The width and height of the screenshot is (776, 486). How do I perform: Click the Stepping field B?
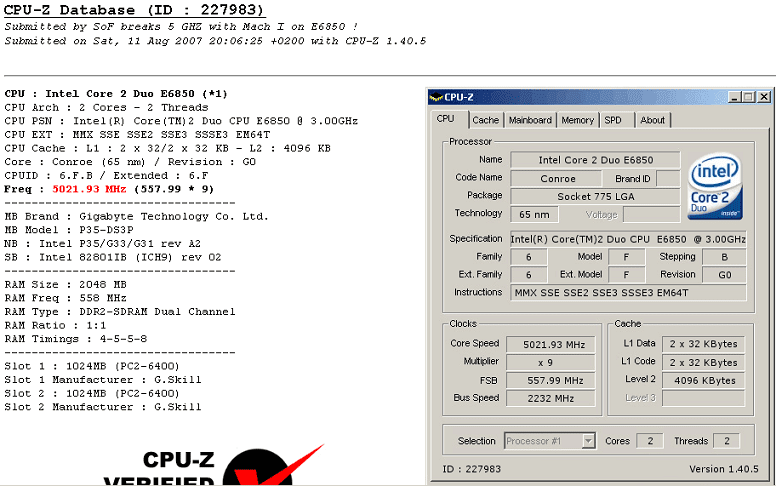pyautogui.click(x=725, y=257)
